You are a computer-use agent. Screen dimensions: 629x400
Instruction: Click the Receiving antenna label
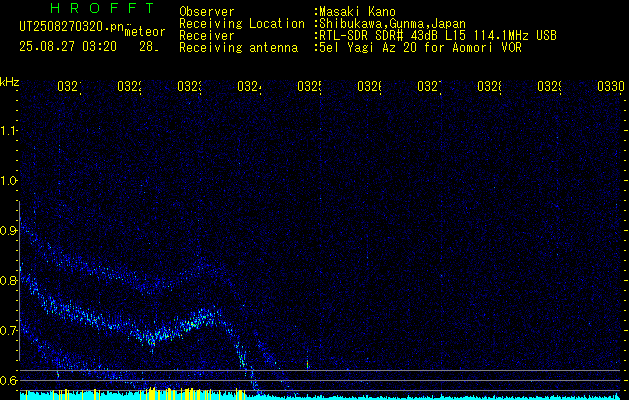click(239, 48)
